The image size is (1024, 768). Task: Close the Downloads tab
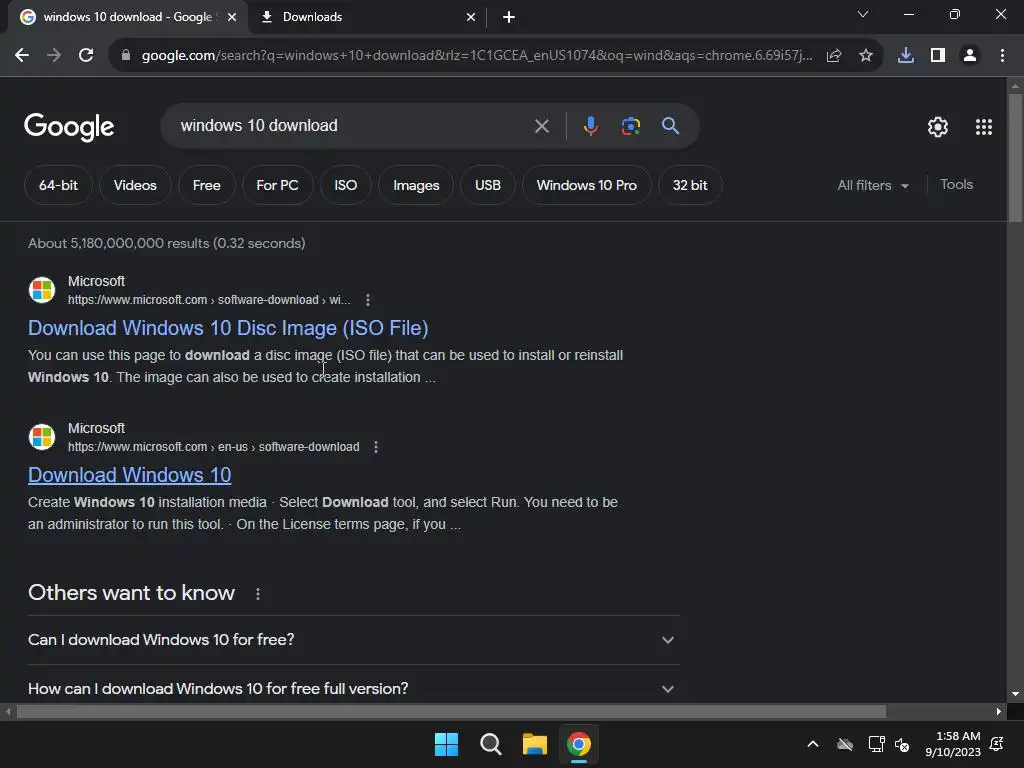pyautogui.click(x=471, y=17)
